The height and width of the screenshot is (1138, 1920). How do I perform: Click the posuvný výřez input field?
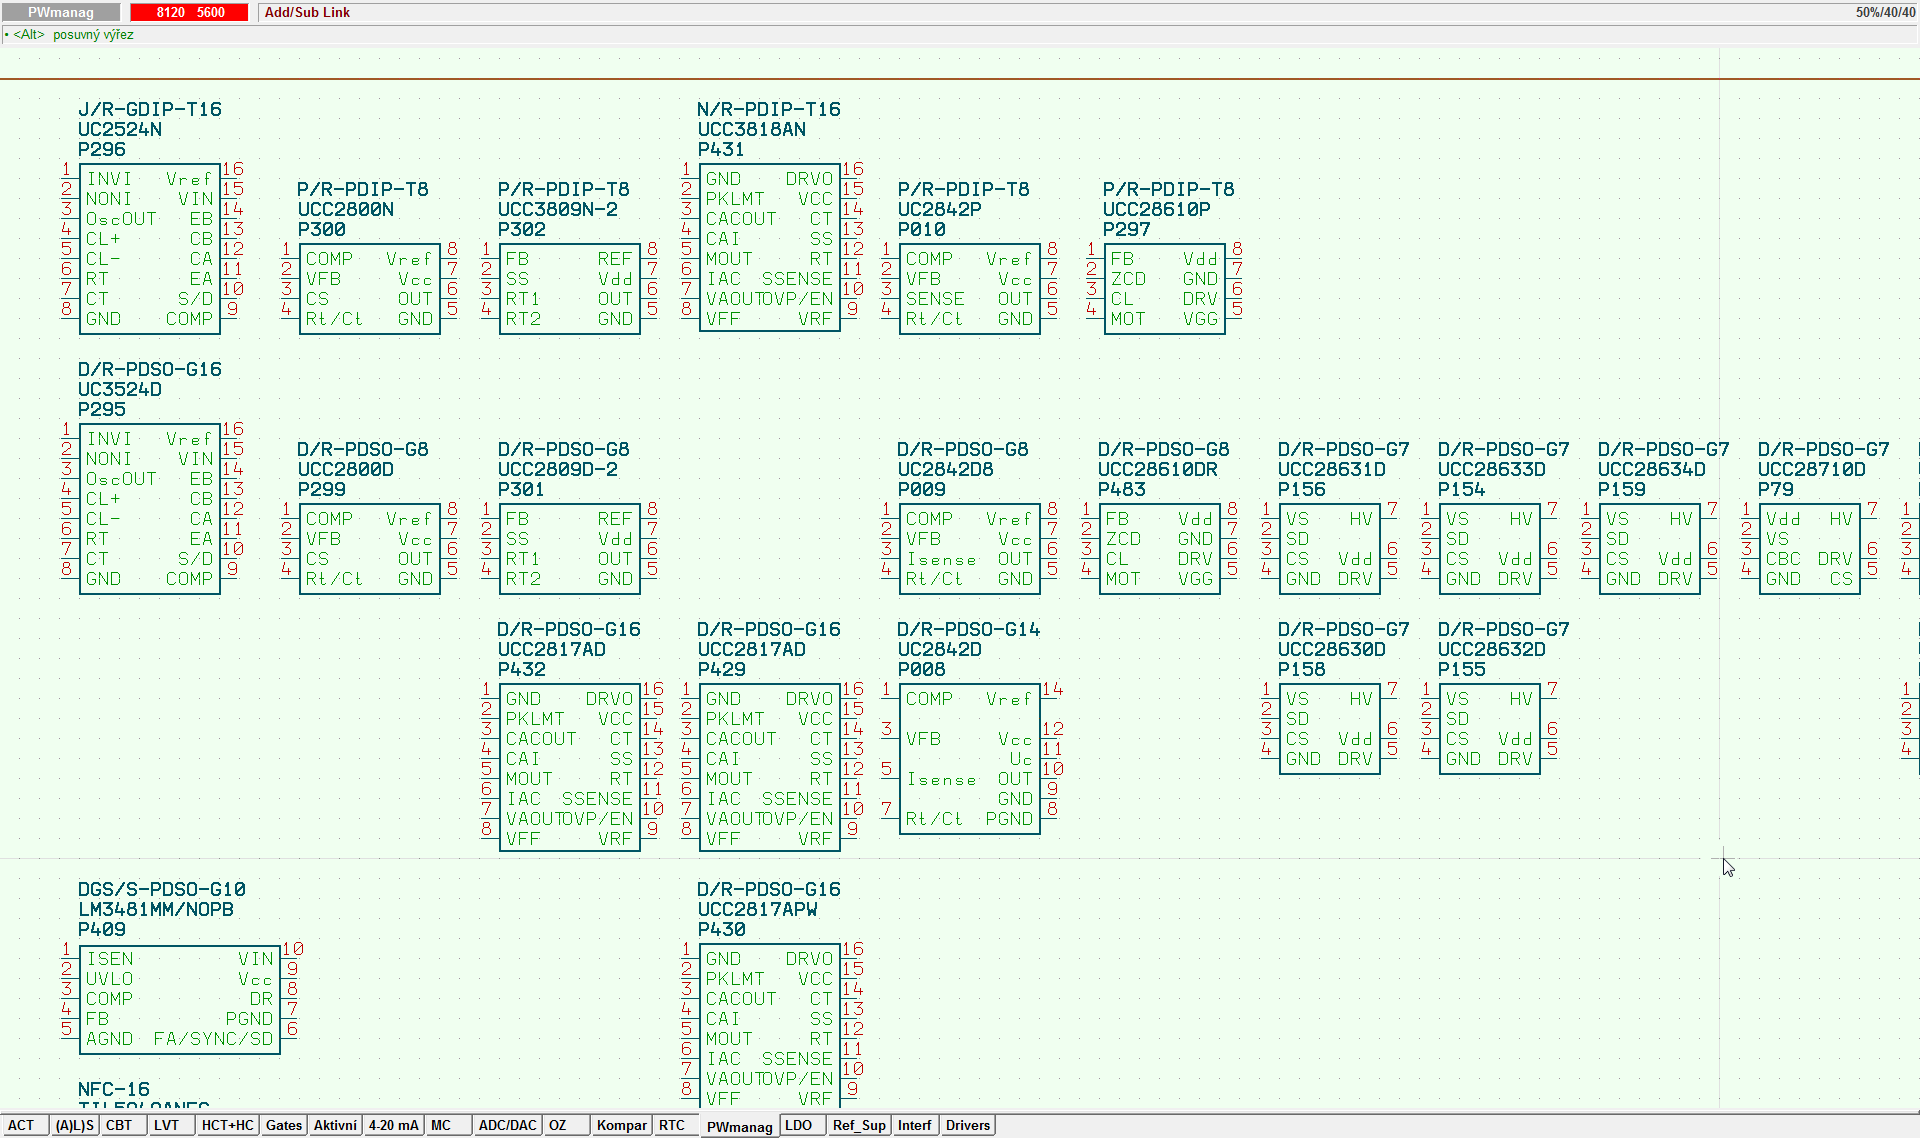[93, 34]
